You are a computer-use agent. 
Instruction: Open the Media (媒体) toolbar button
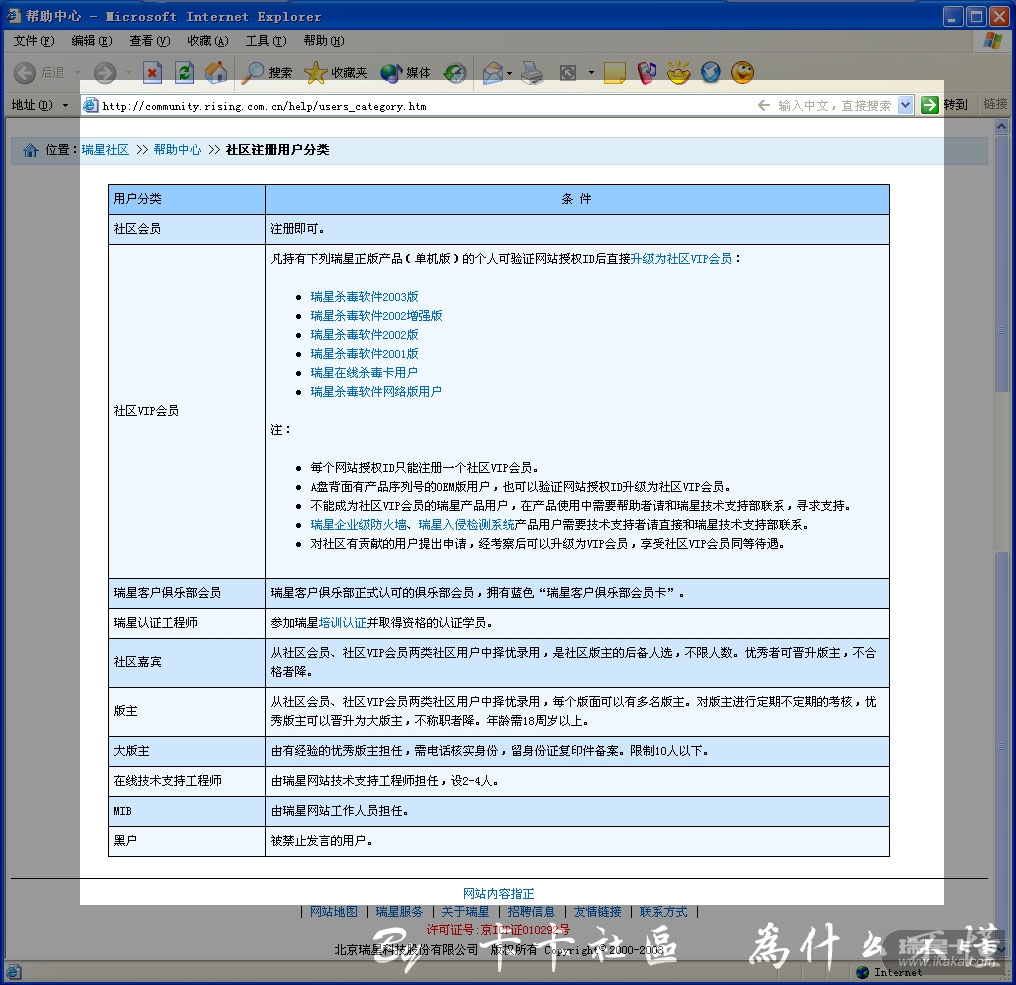point(405,72)
